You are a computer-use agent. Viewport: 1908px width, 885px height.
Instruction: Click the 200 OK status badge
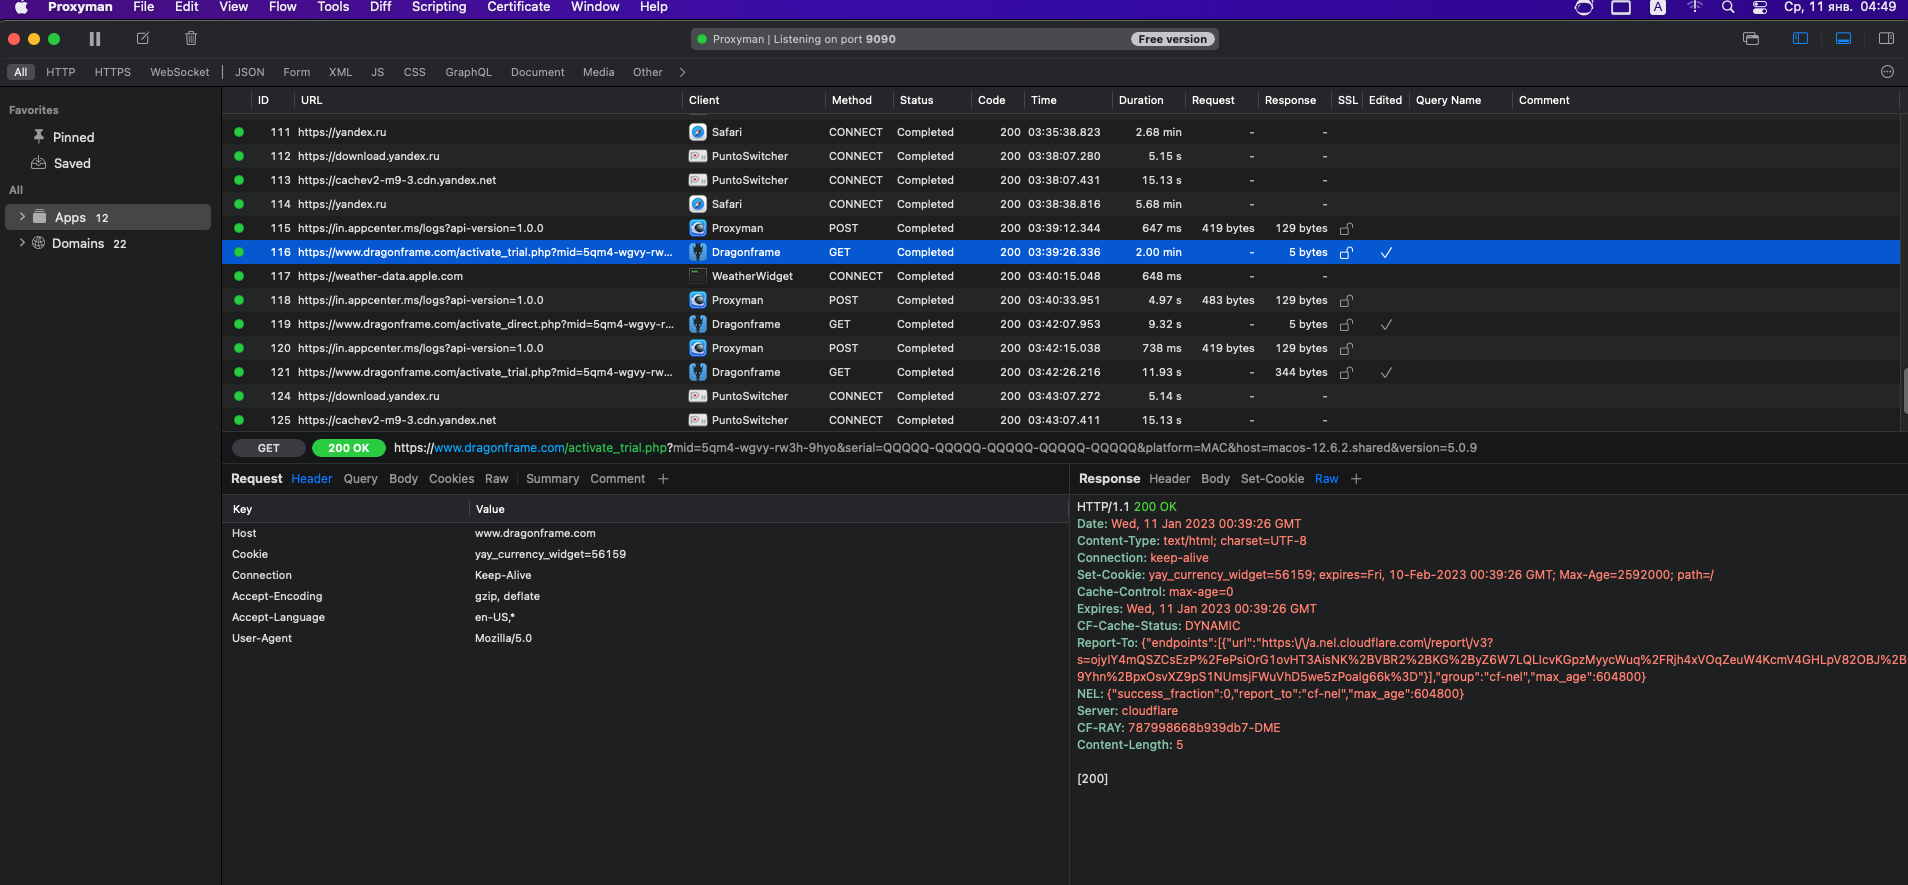point(349,448)
